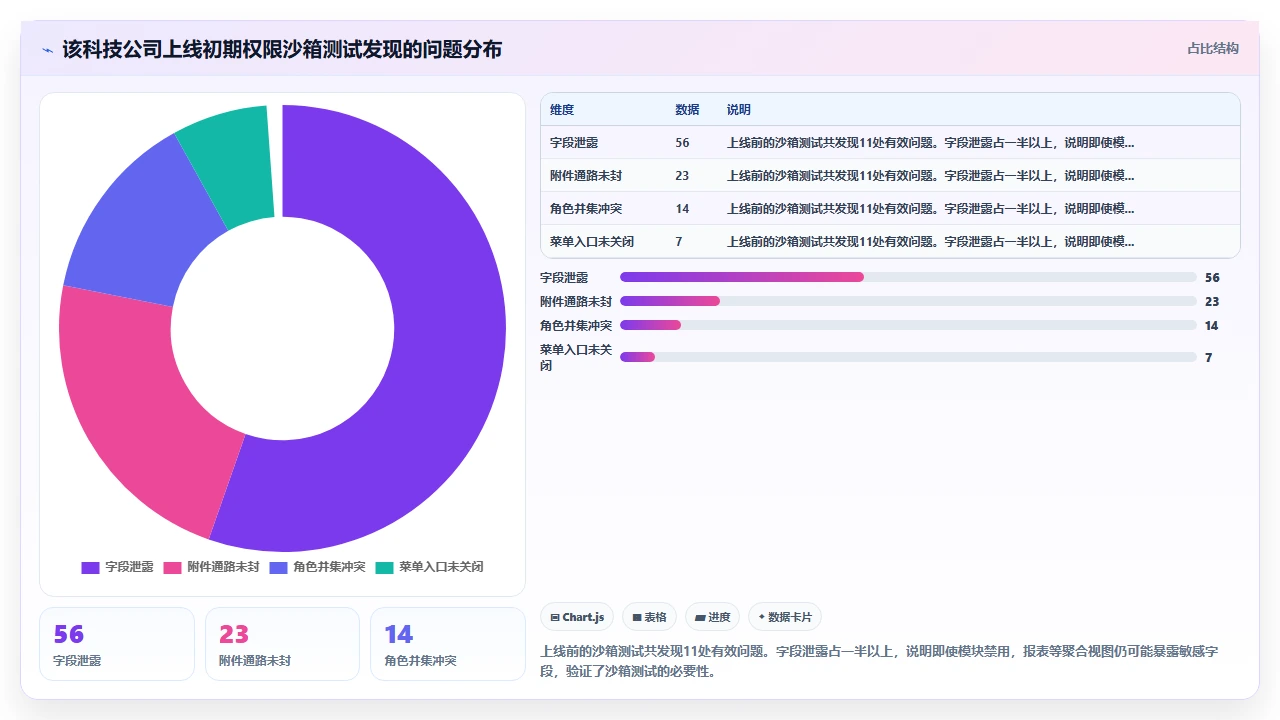
Task: Click the 进度 tag chip
Action: 712,618
